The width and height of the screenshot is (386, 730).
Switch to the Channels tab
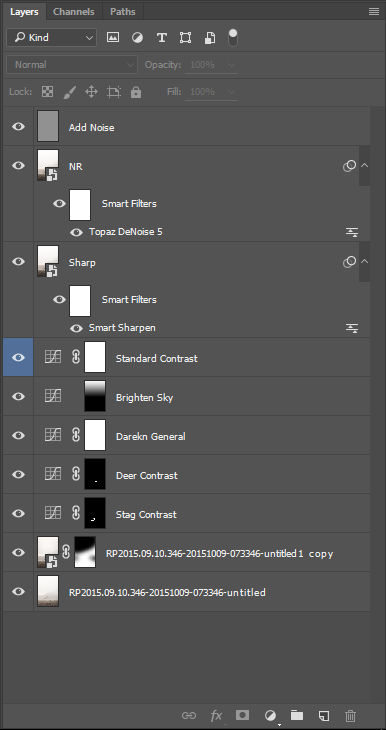(74, 12)
